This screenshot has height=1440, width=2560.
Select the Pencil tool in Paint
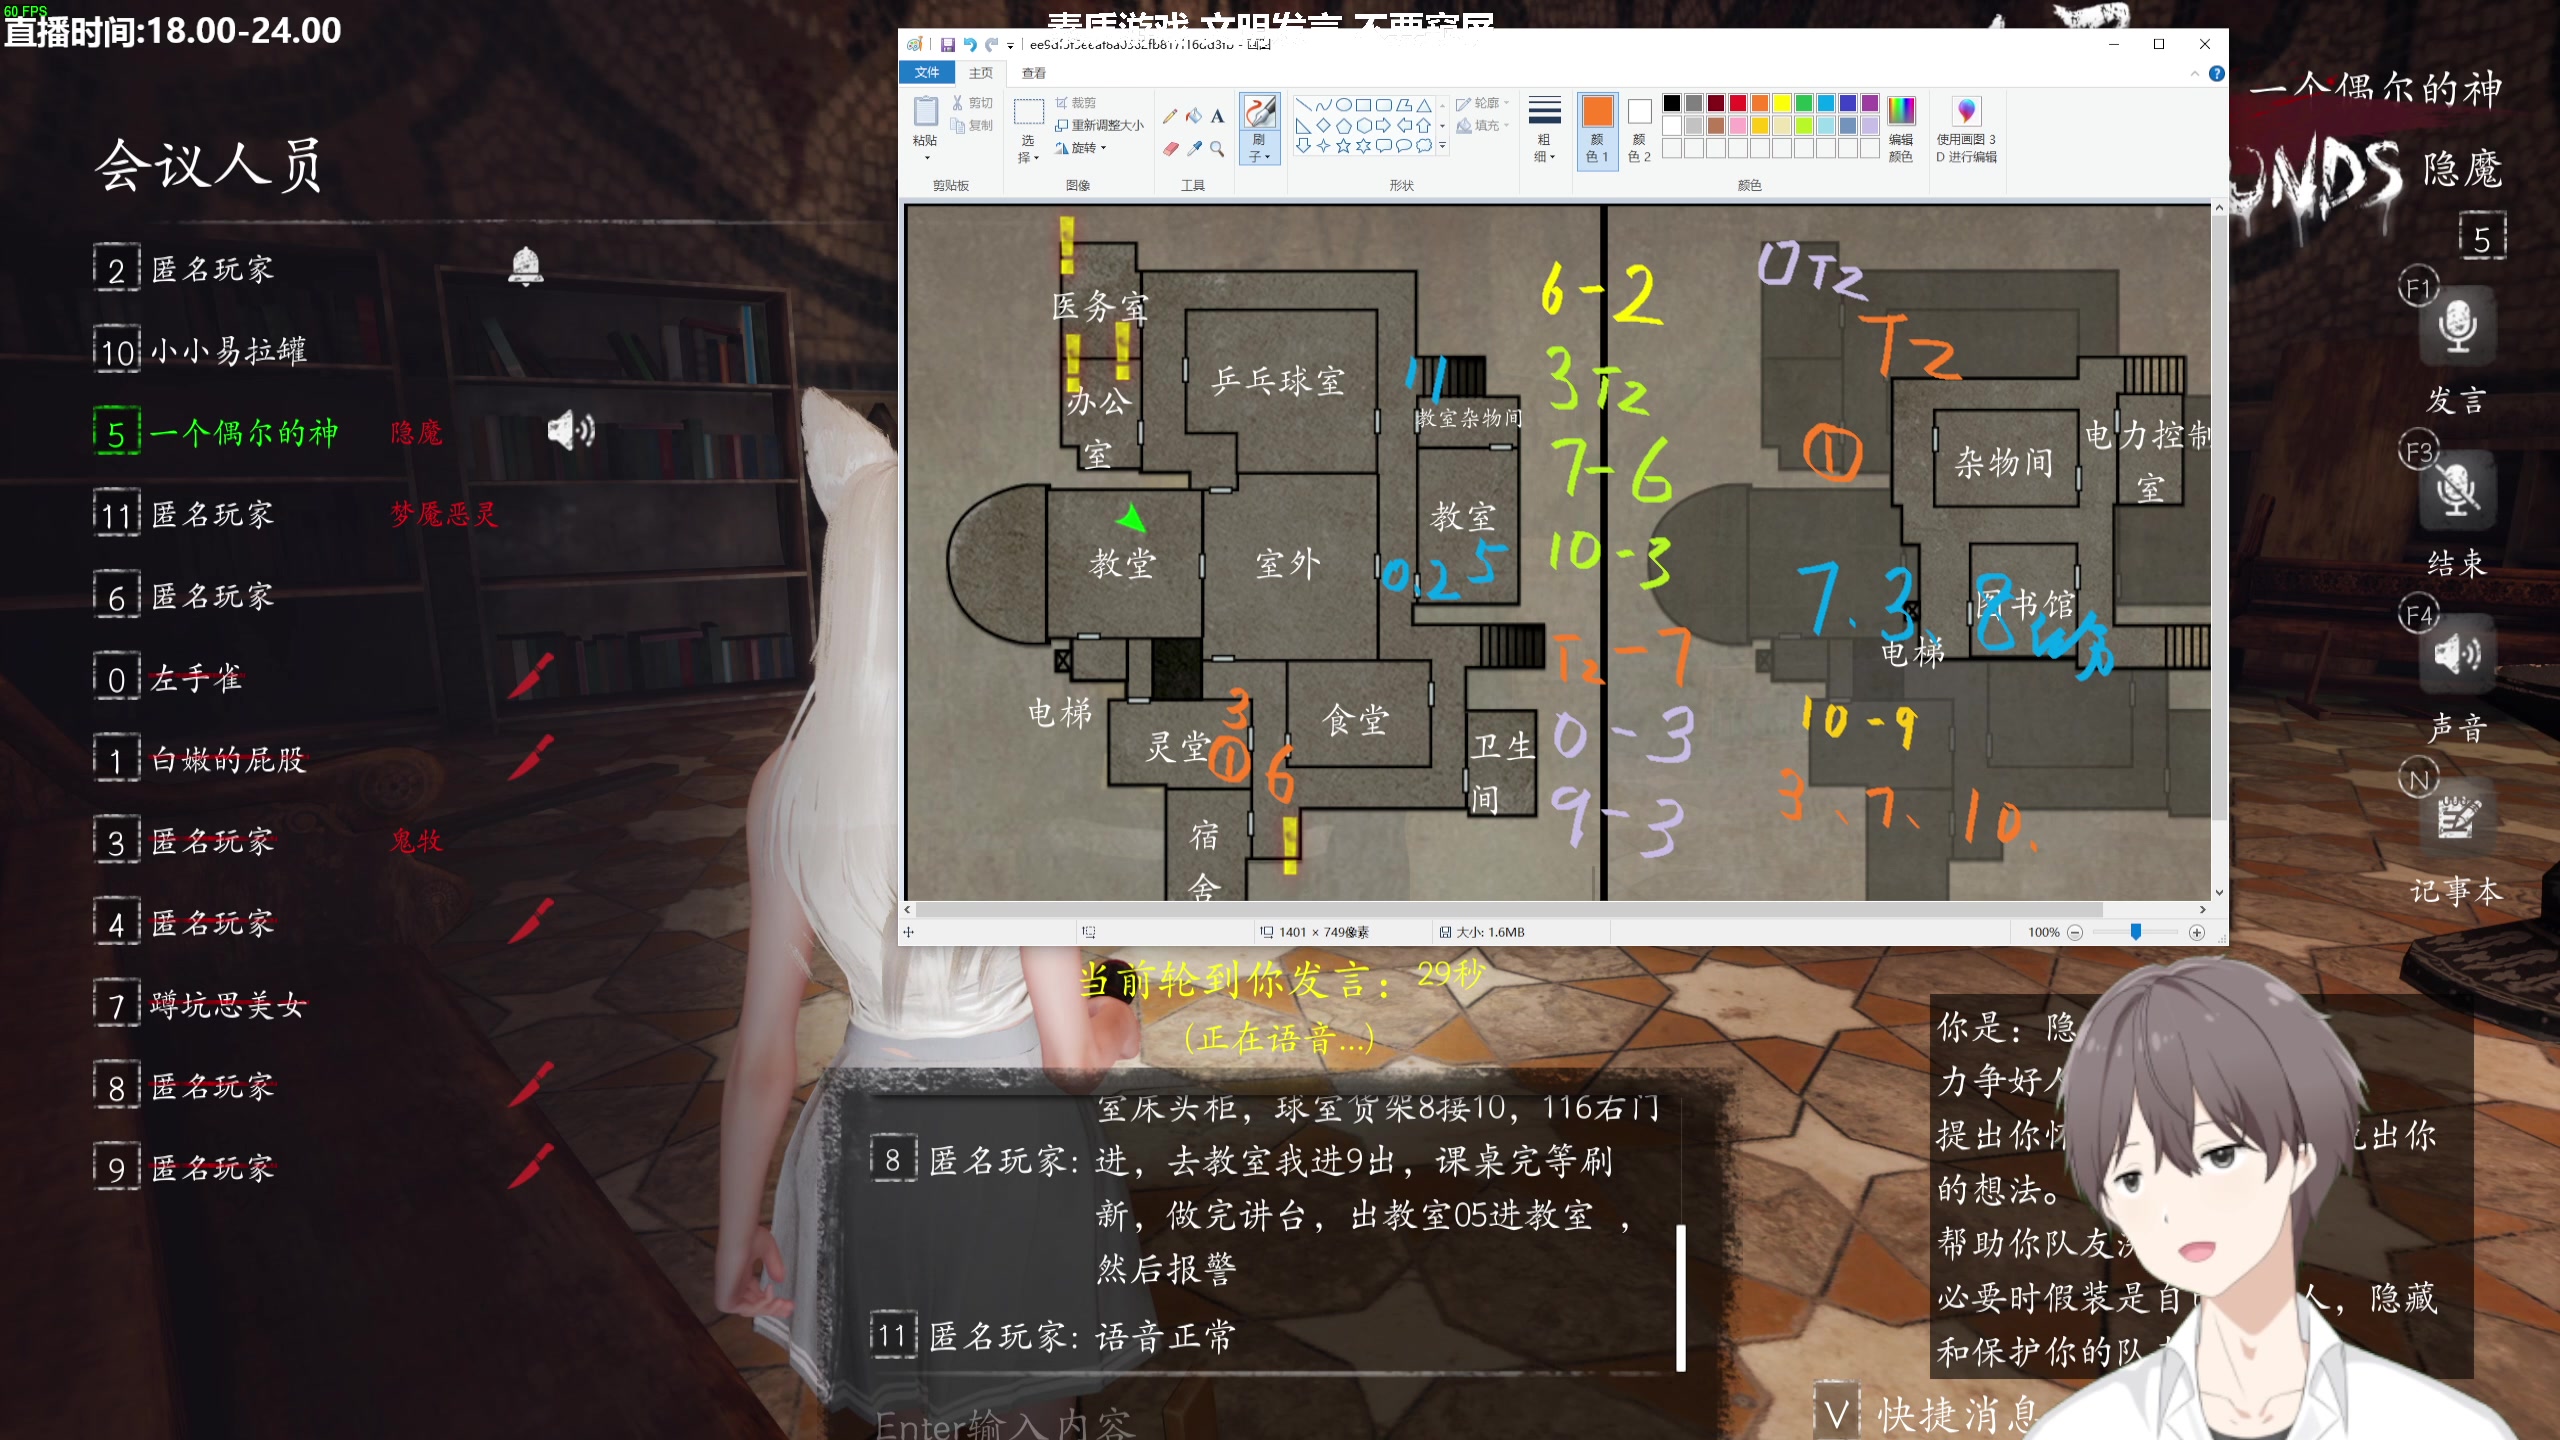[1170, 117]
